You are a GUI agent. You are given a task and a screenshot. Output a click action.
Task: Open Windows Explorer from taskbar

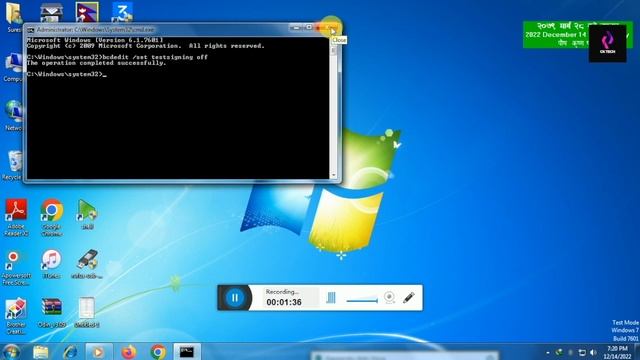click(41, 351)
